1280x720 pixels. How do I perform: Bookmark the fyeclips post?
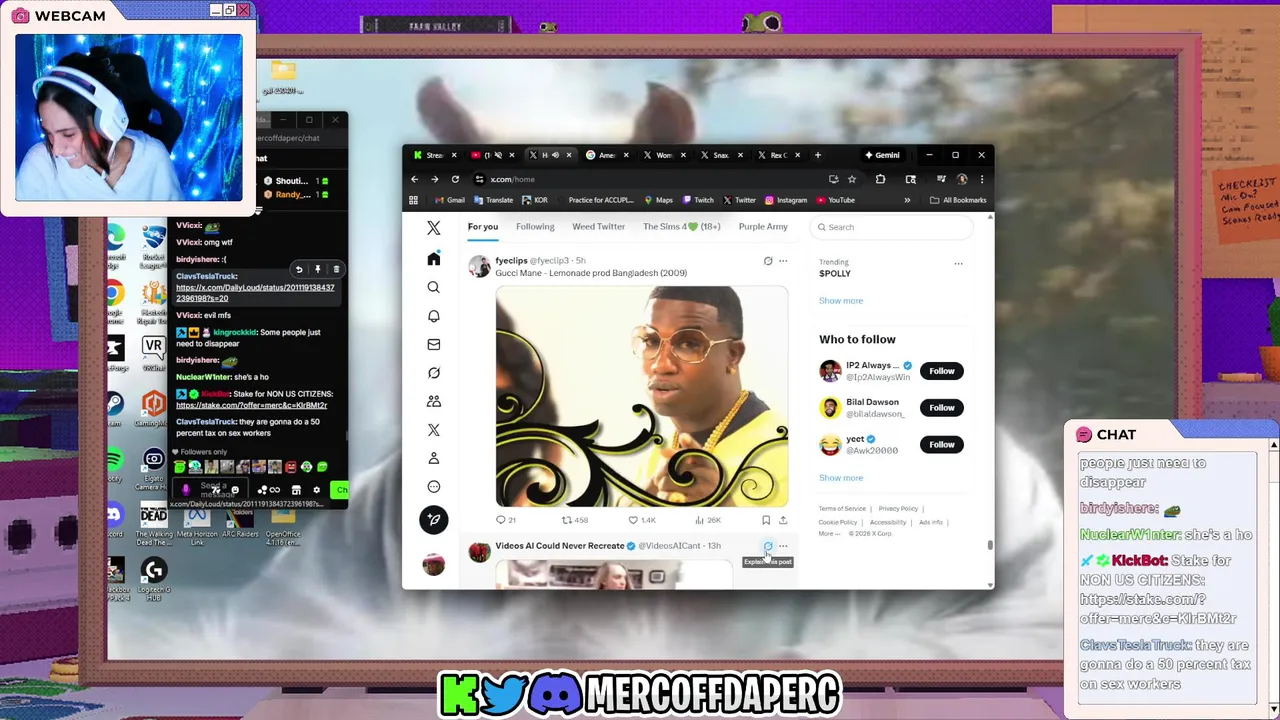[766, 520]
